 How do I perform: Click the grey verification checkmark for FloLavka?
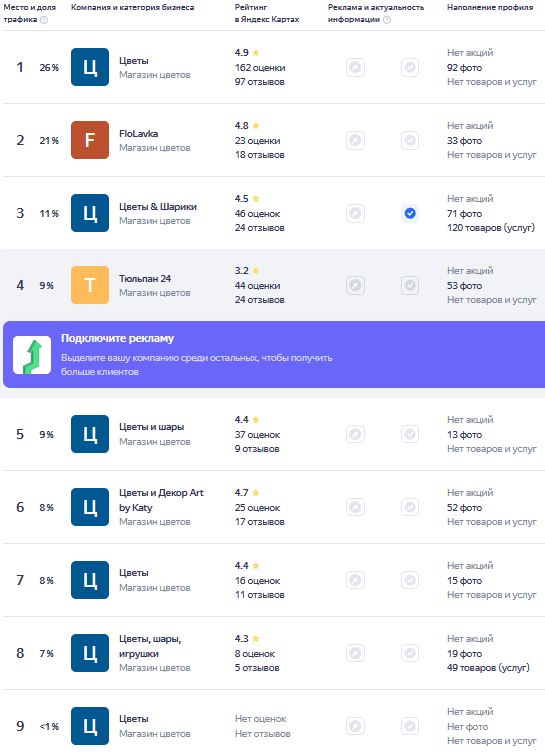point(410,140)
